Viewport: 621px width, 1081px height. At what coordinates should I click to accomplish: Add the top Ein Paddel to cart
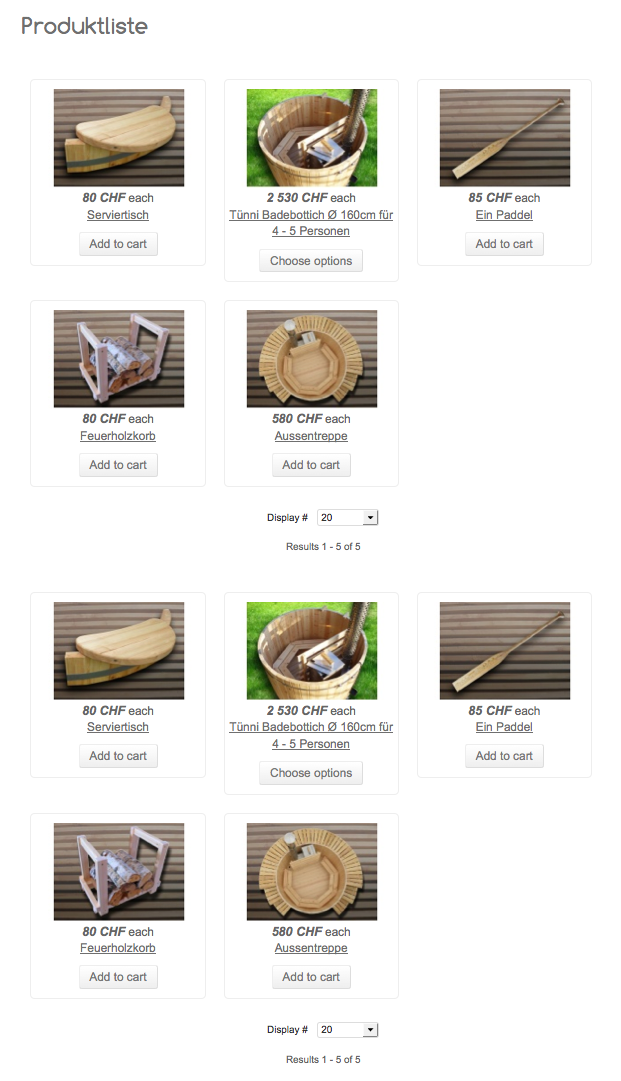tap(504, 244)
